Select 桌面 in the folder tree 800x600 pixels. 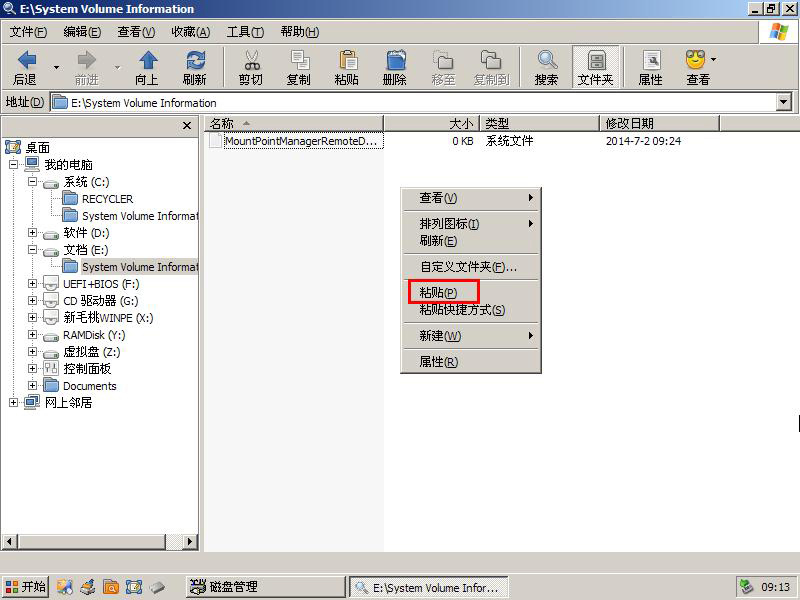[38, 148]
